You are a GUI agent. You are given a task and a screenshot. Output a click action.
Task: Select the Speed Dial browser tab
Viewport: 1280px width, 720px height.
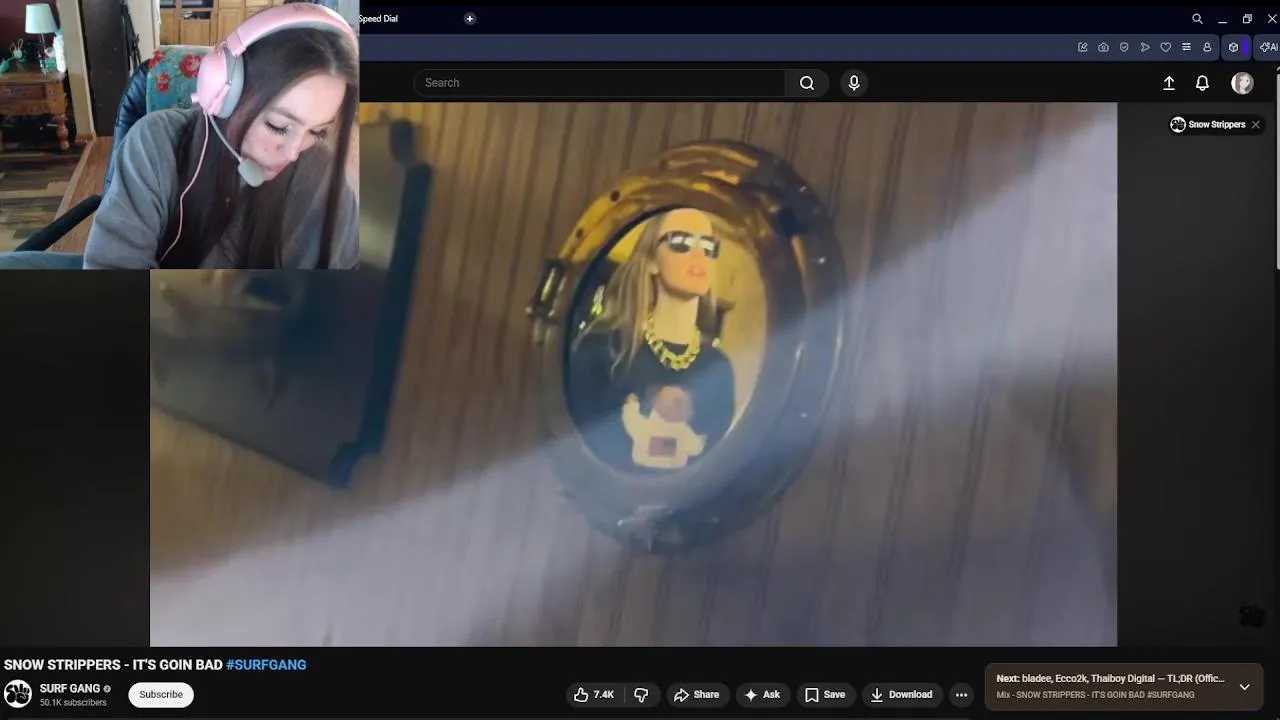pos(378,19)
